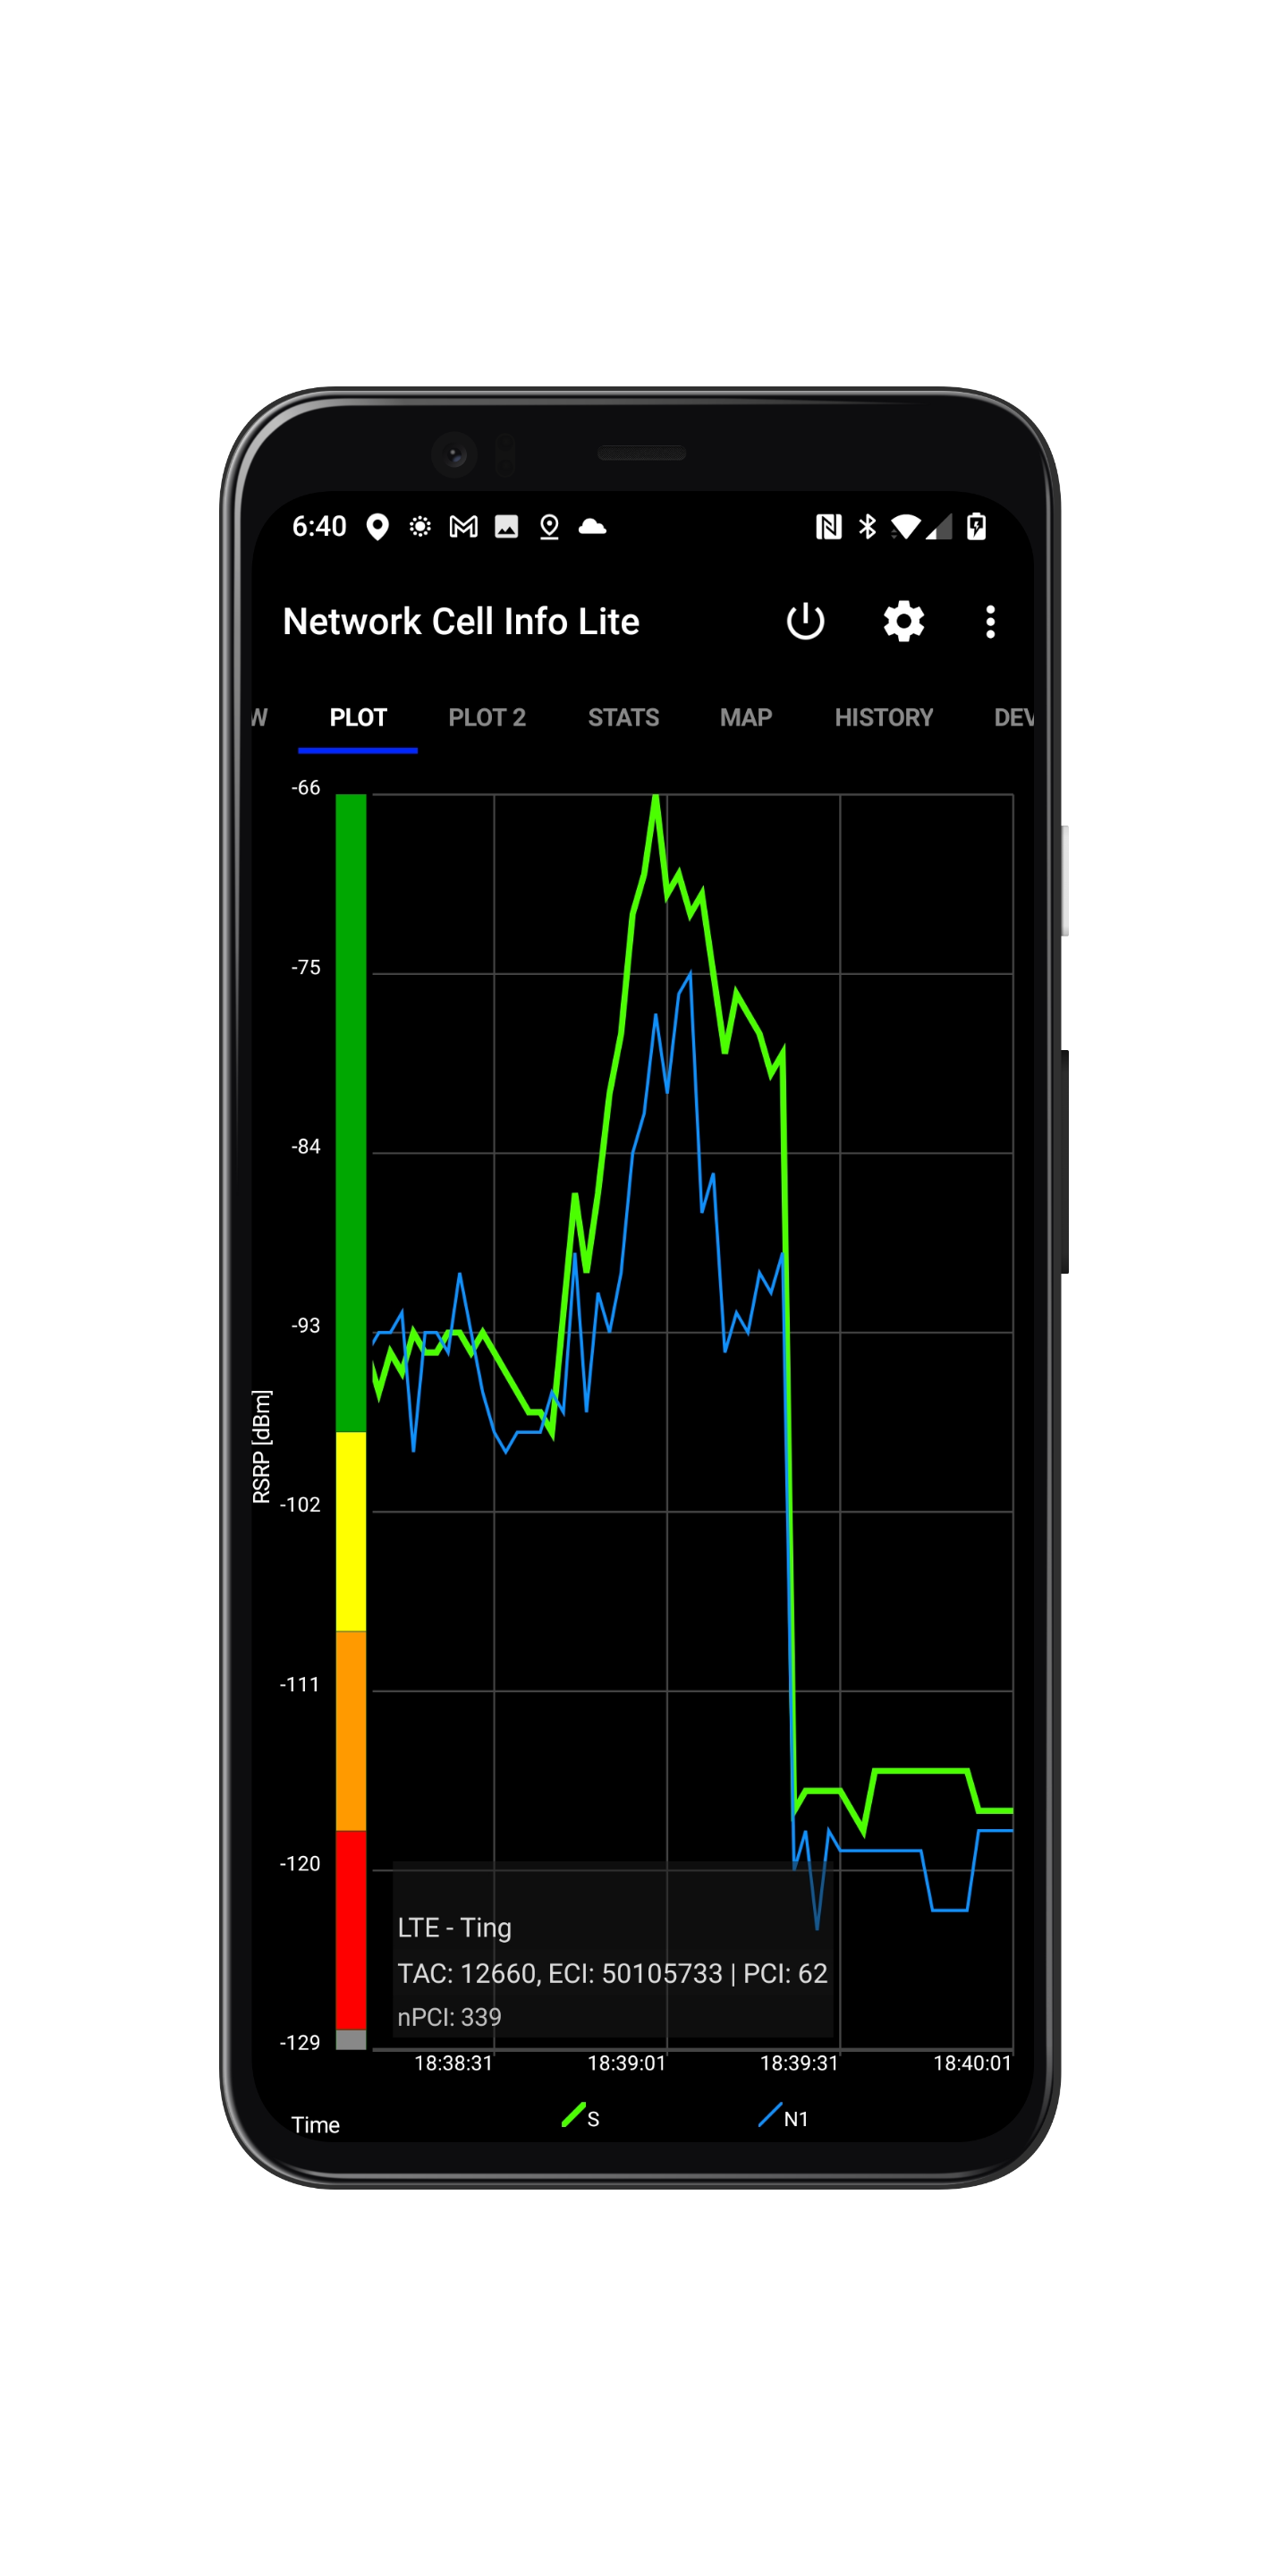Tap the Network Cell Info Lite title
Screen dimensions: 1288x2576
click(461, 621)
